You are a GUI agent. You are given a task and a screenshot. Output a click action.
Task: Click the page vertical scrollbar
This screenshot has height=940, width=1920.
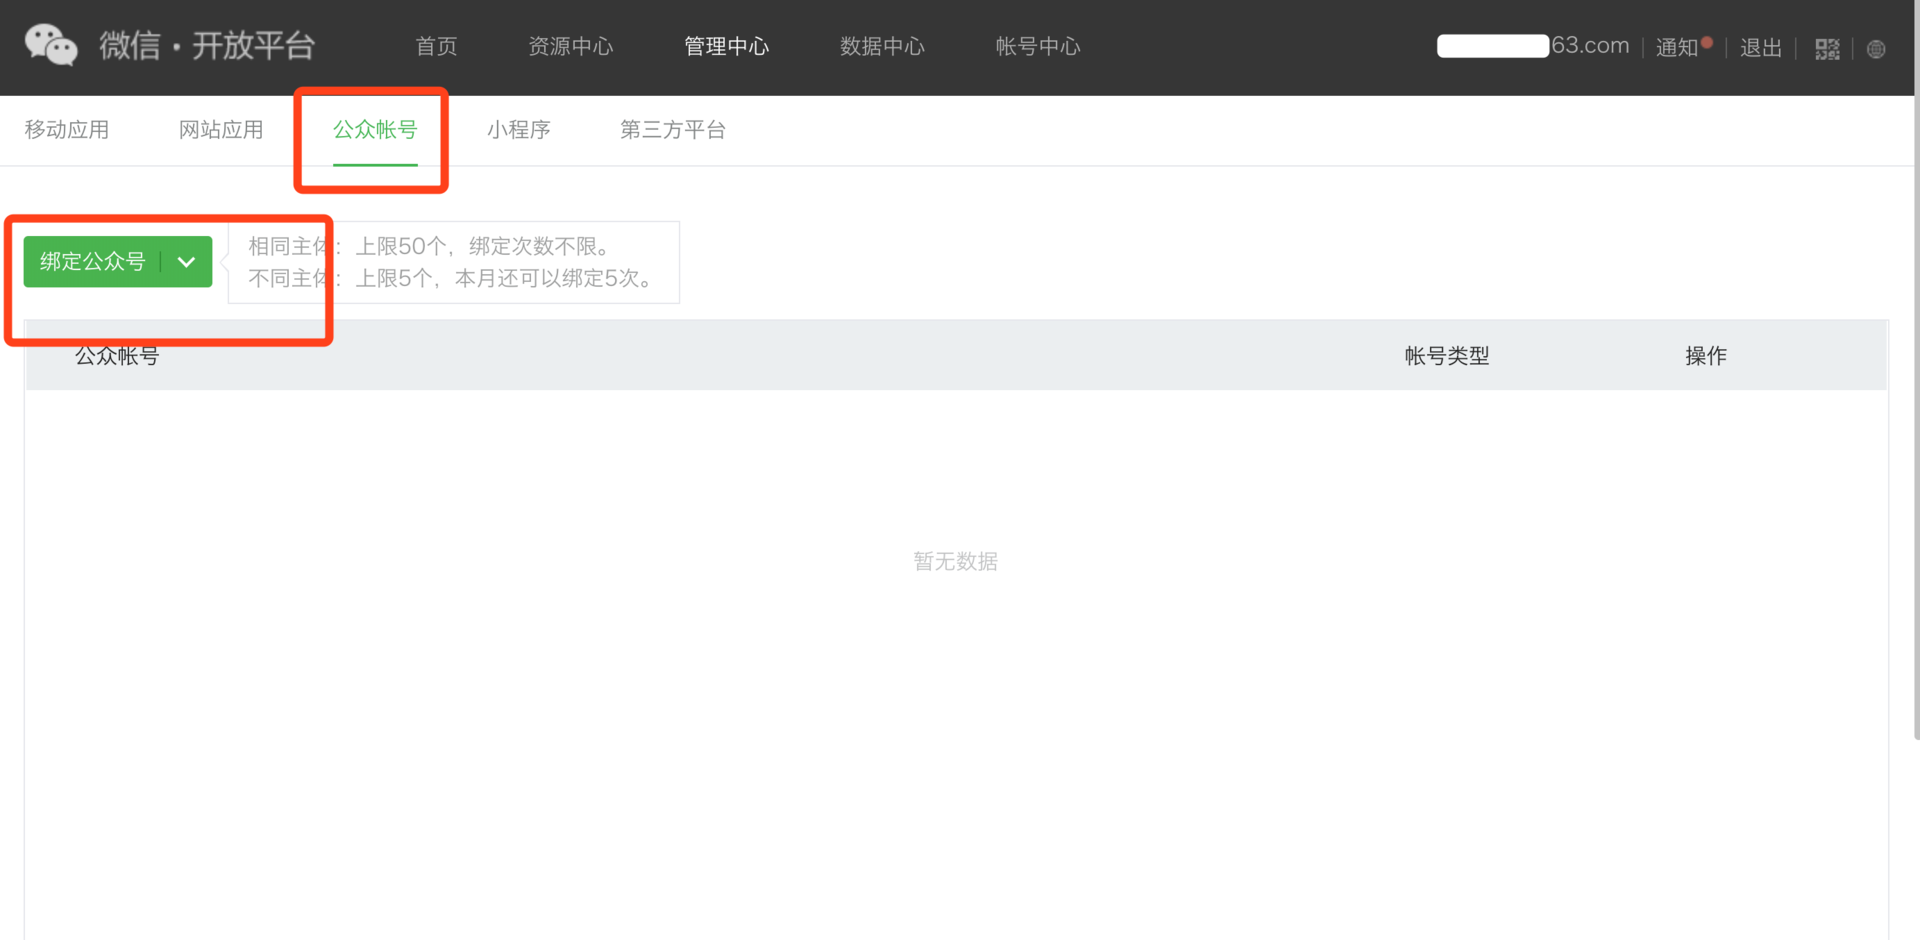(1916, 370)
